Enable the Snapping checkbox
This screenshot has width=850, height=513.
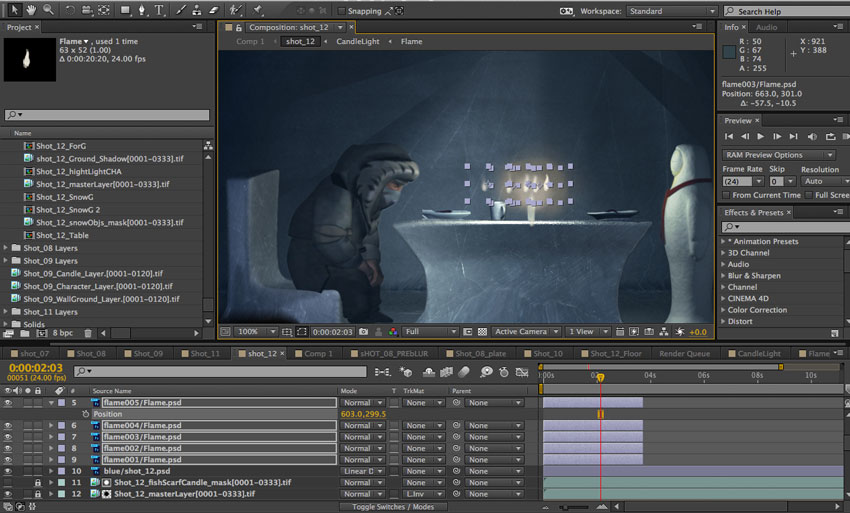coord(341,11)
